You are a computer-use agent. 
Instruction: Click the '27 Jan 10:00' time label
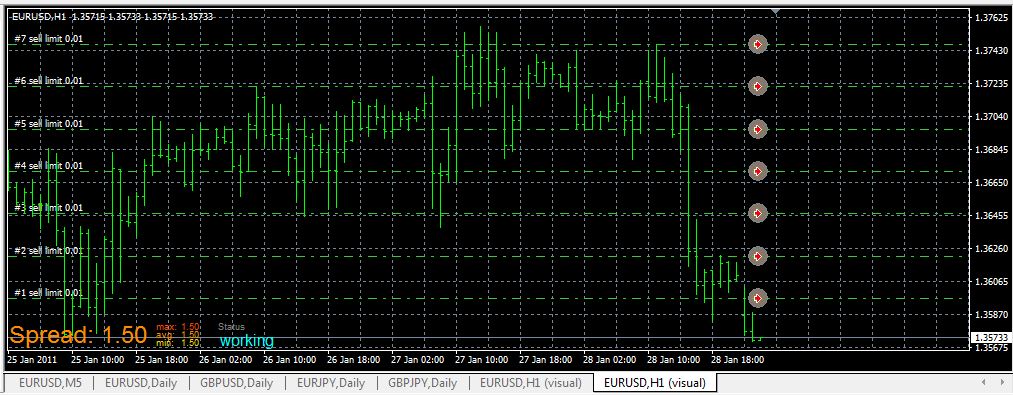click(x=482, y=359)
